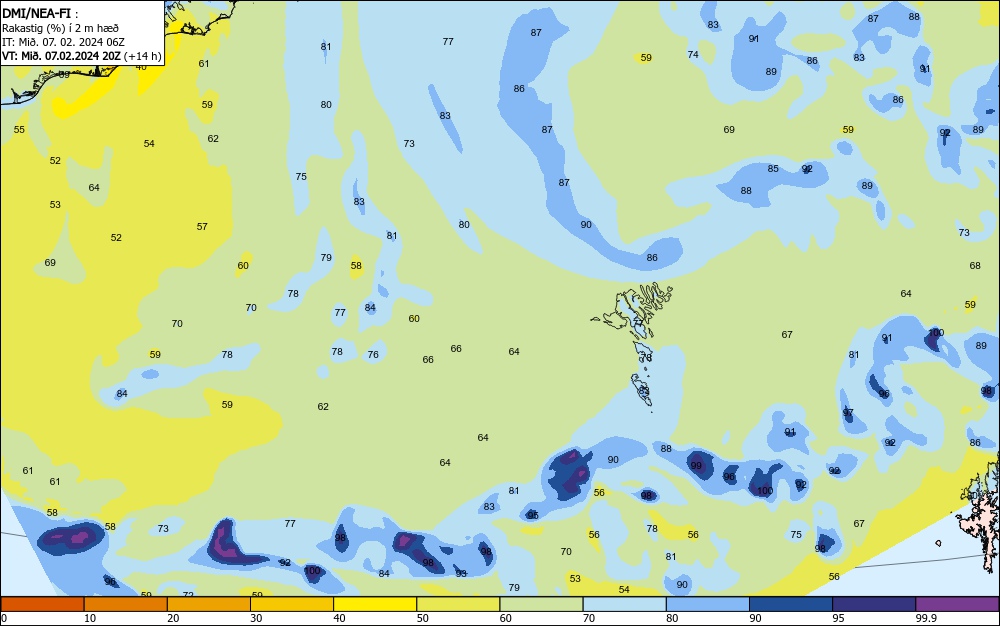The image size is (1000, 626).
Task: Select the 'Rakastig (%) í 2 m hæð' line
Action: point(60,28)
